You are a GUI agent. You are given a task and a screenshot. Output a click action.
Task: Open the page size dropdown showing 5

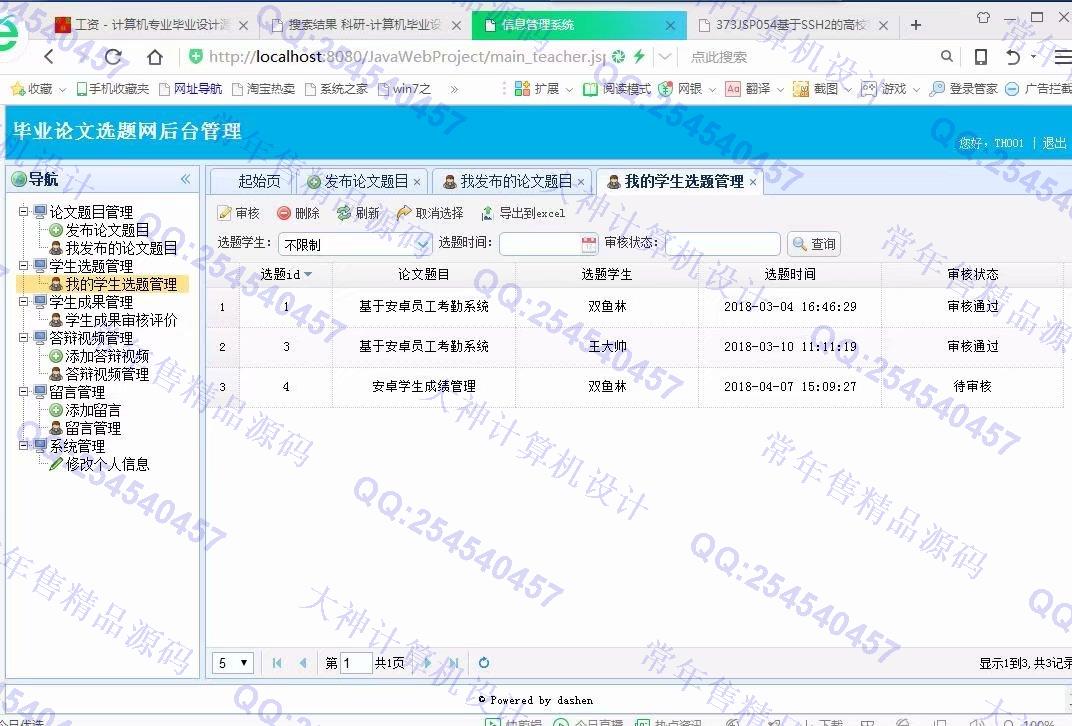[233, 663]
